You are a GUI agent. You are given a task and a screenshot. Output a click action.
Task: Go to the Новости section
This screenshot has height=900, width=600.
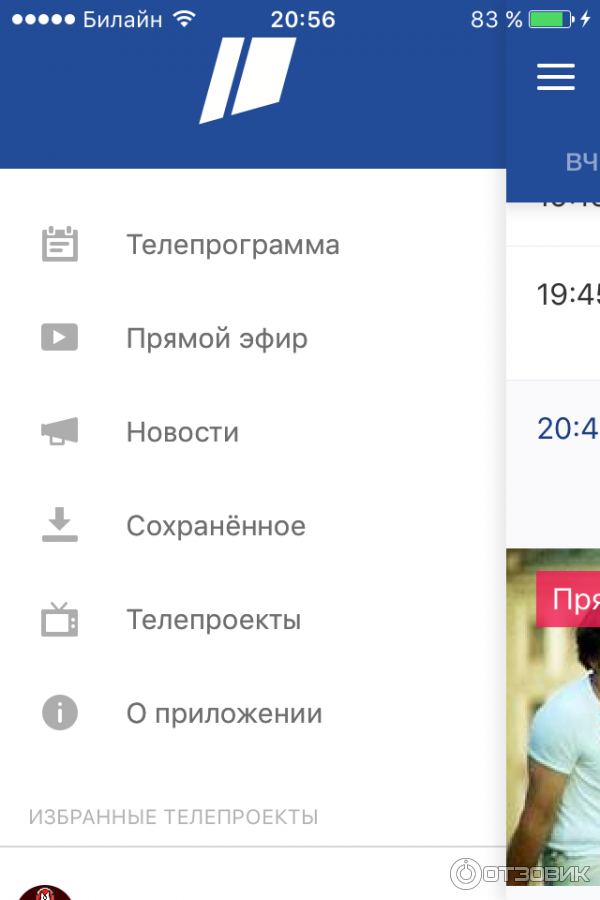pos(182,433)
